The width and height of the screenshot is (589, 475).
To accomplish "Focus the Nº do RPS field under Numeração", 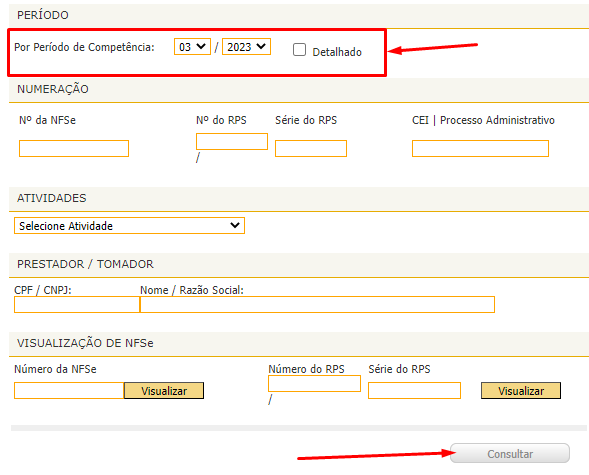I will (x=232, y=141).
